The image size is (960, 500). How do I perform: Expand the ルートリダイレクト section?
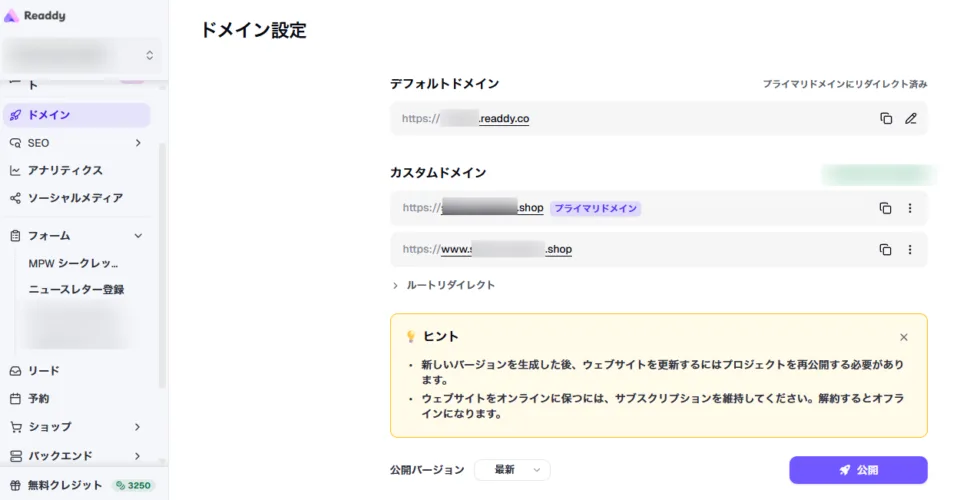point(444,285)
